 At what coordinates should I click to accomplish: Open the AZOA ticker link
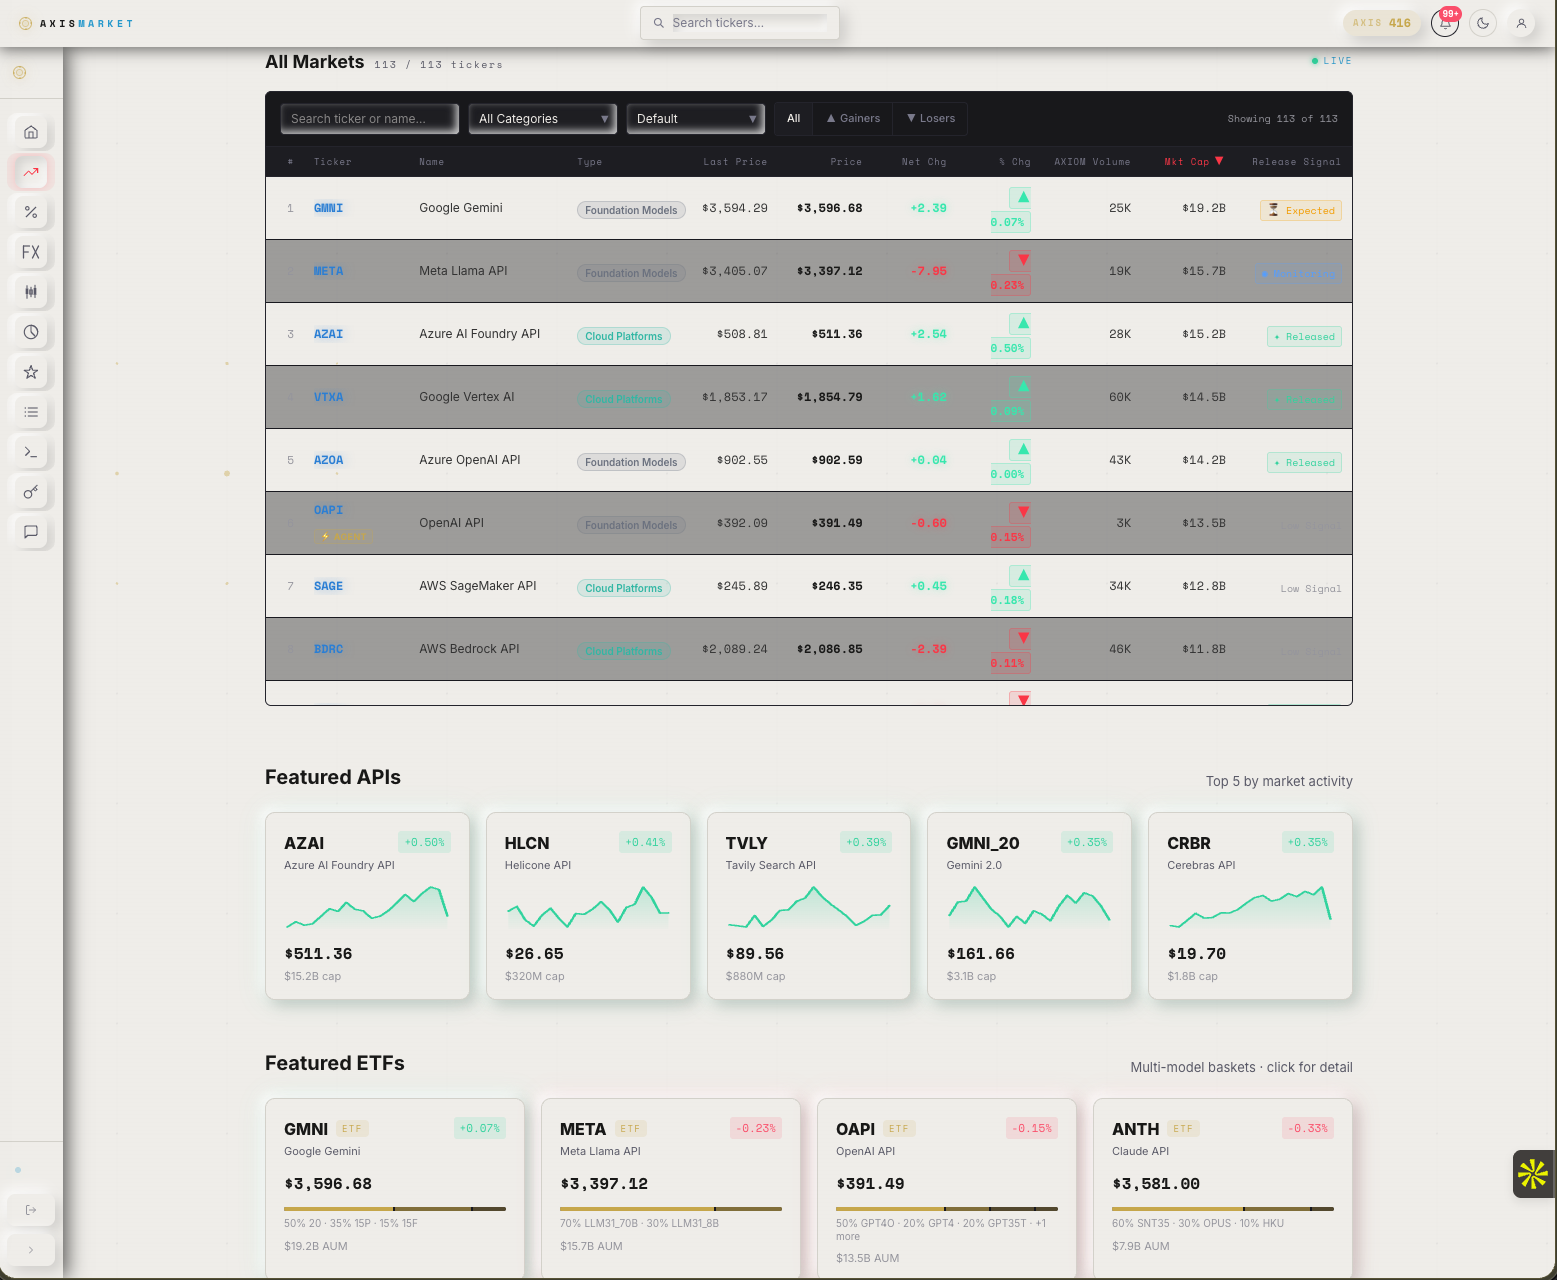point(328,460)
